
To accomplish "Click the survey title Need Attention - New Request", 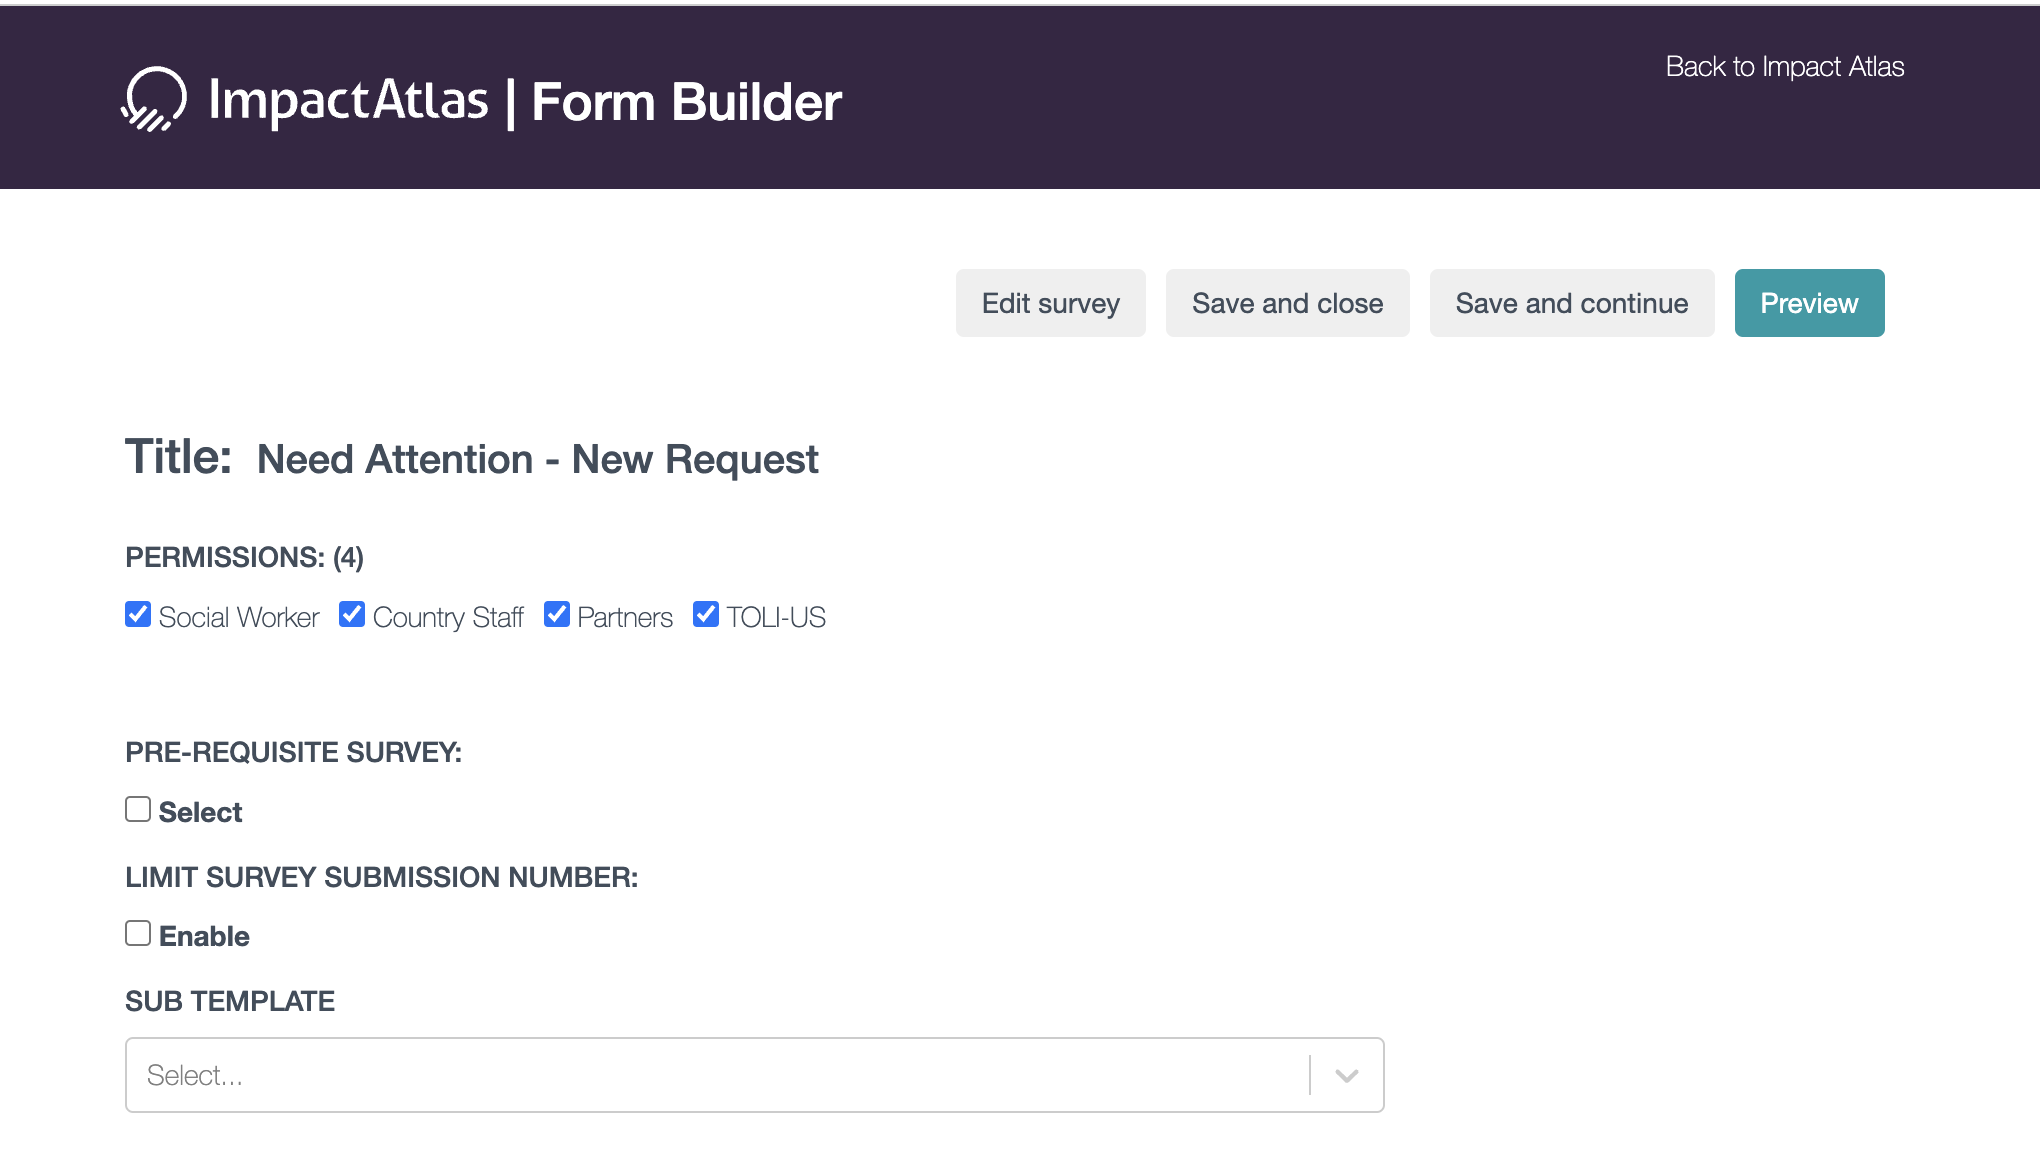I will click(537, 459).
